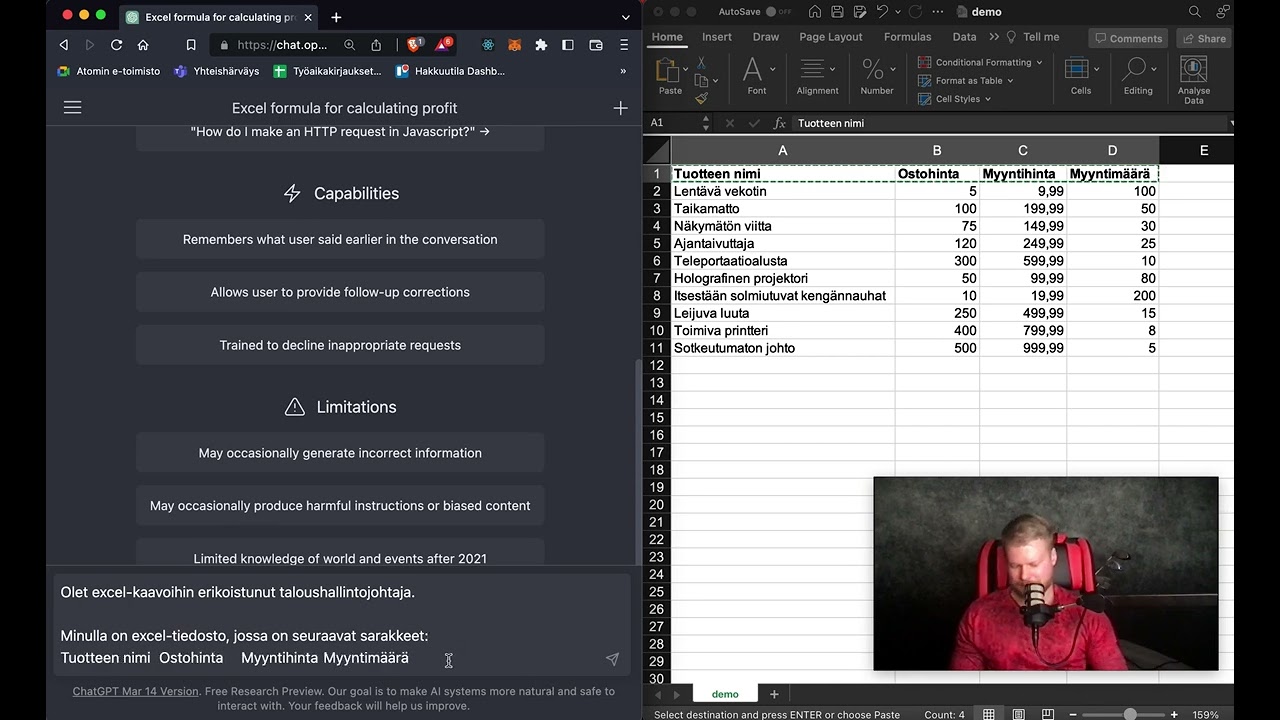
Task: Toggle the AutoSave switch in Excel
Action: pyautogui.click(x=778, y=12)
